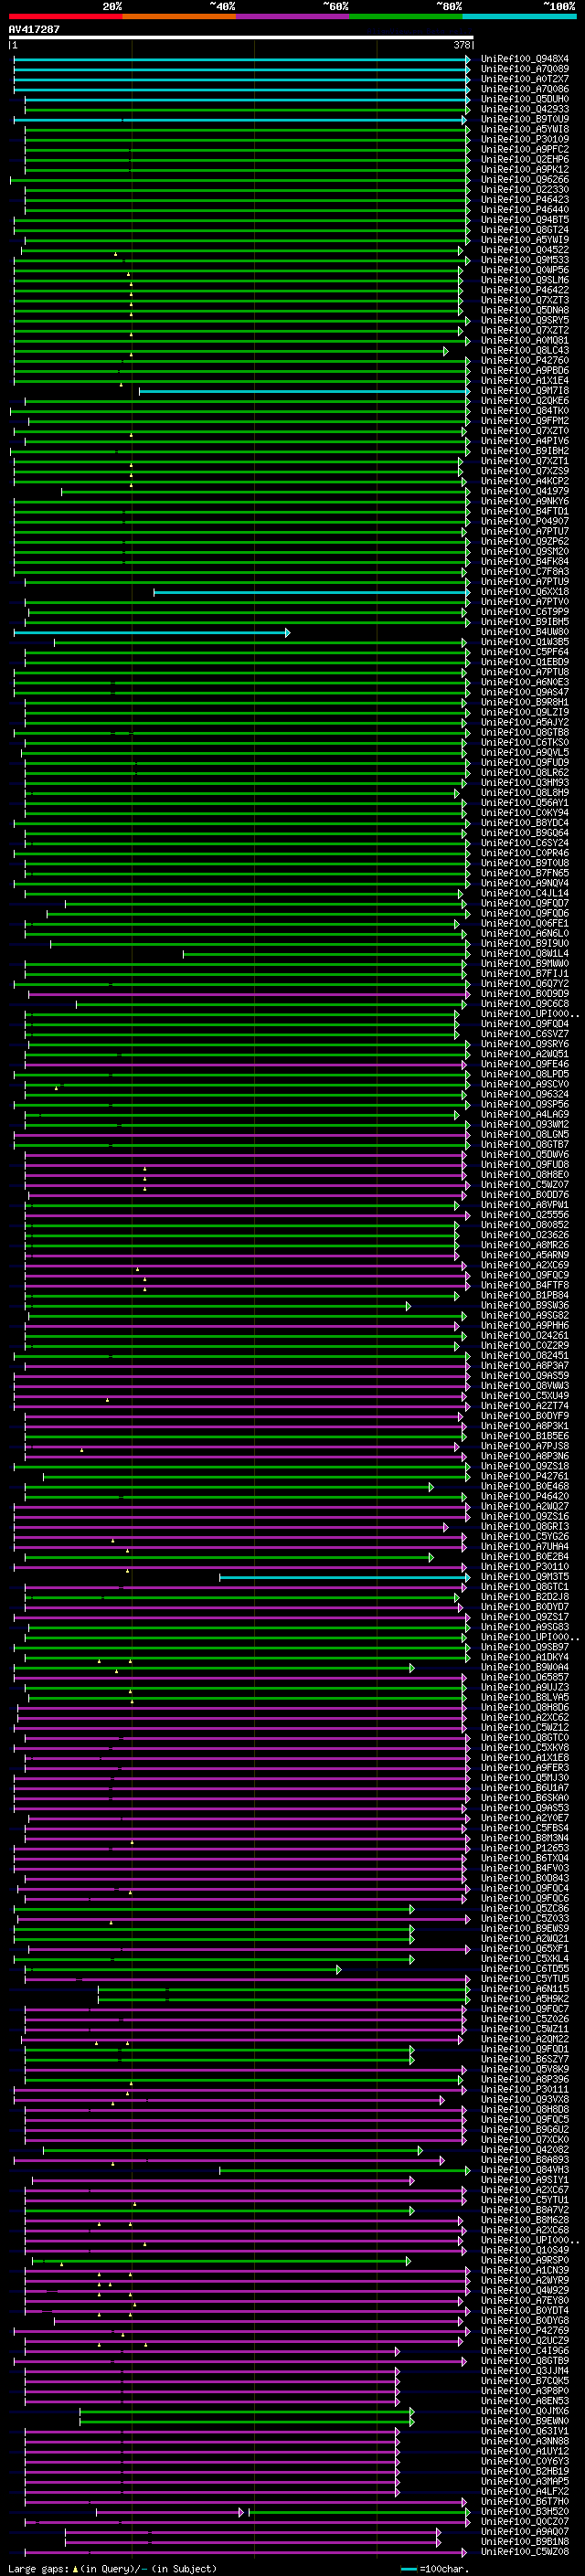The width and height of the screenshot is (585, 2576).
Task: Select the UniRef100_Q8H8D6 label
Action: 525,1707
